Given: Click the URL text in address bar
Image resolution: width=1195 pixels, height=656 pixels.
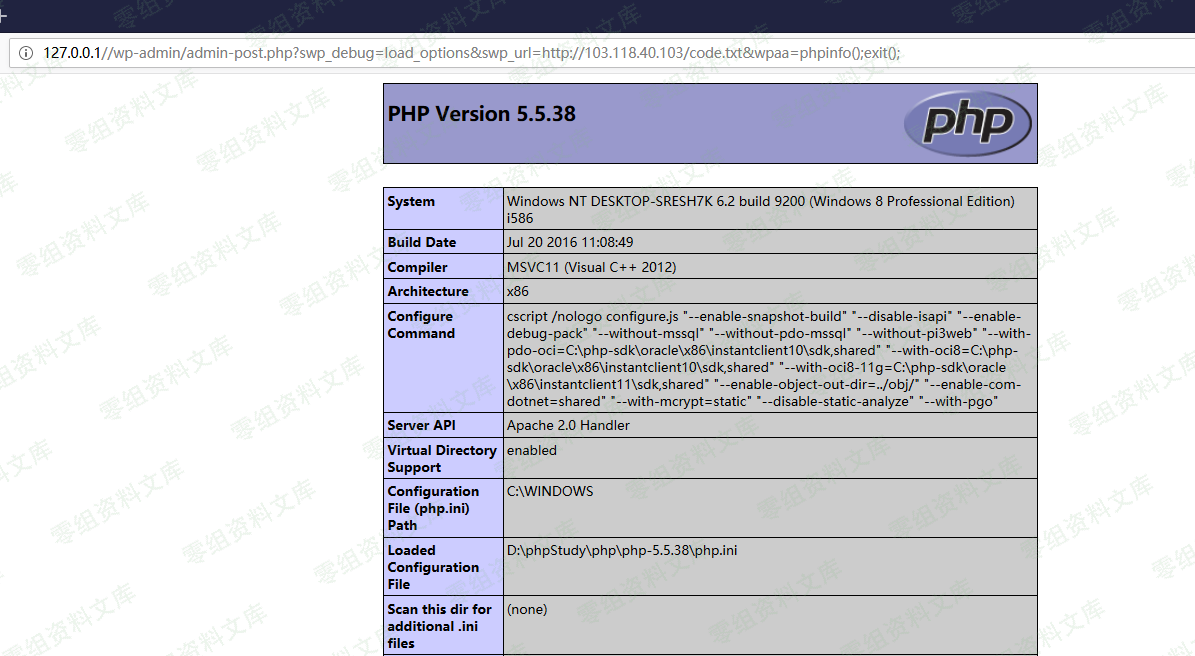Looking at the screenshot, I should point(470,53).
